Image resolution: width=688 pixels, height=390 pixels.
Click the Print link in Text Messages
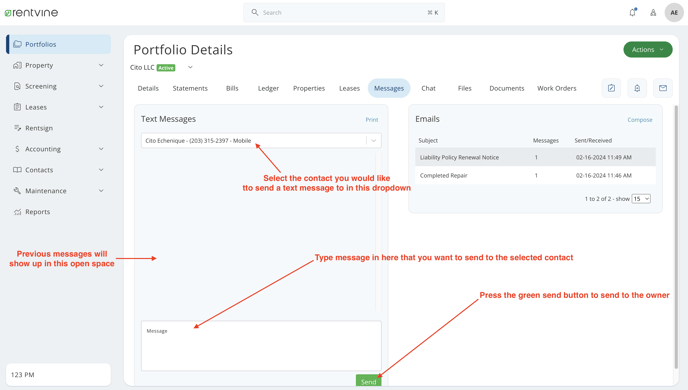click(x=372, y=119)
